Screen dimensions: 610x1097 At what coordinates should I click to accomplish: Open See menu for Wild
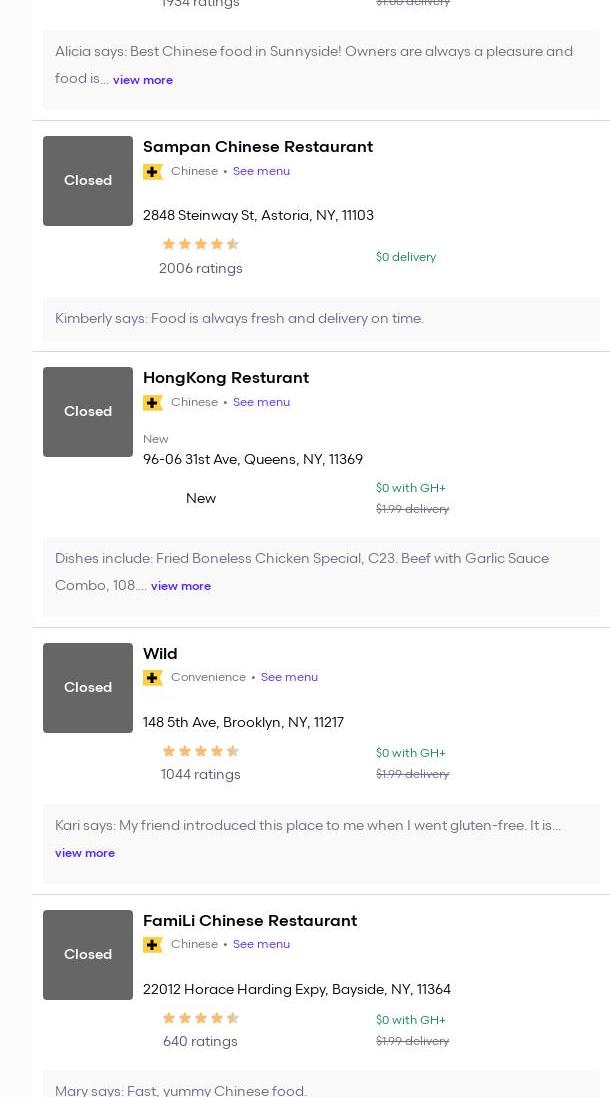tap(289, 677)
